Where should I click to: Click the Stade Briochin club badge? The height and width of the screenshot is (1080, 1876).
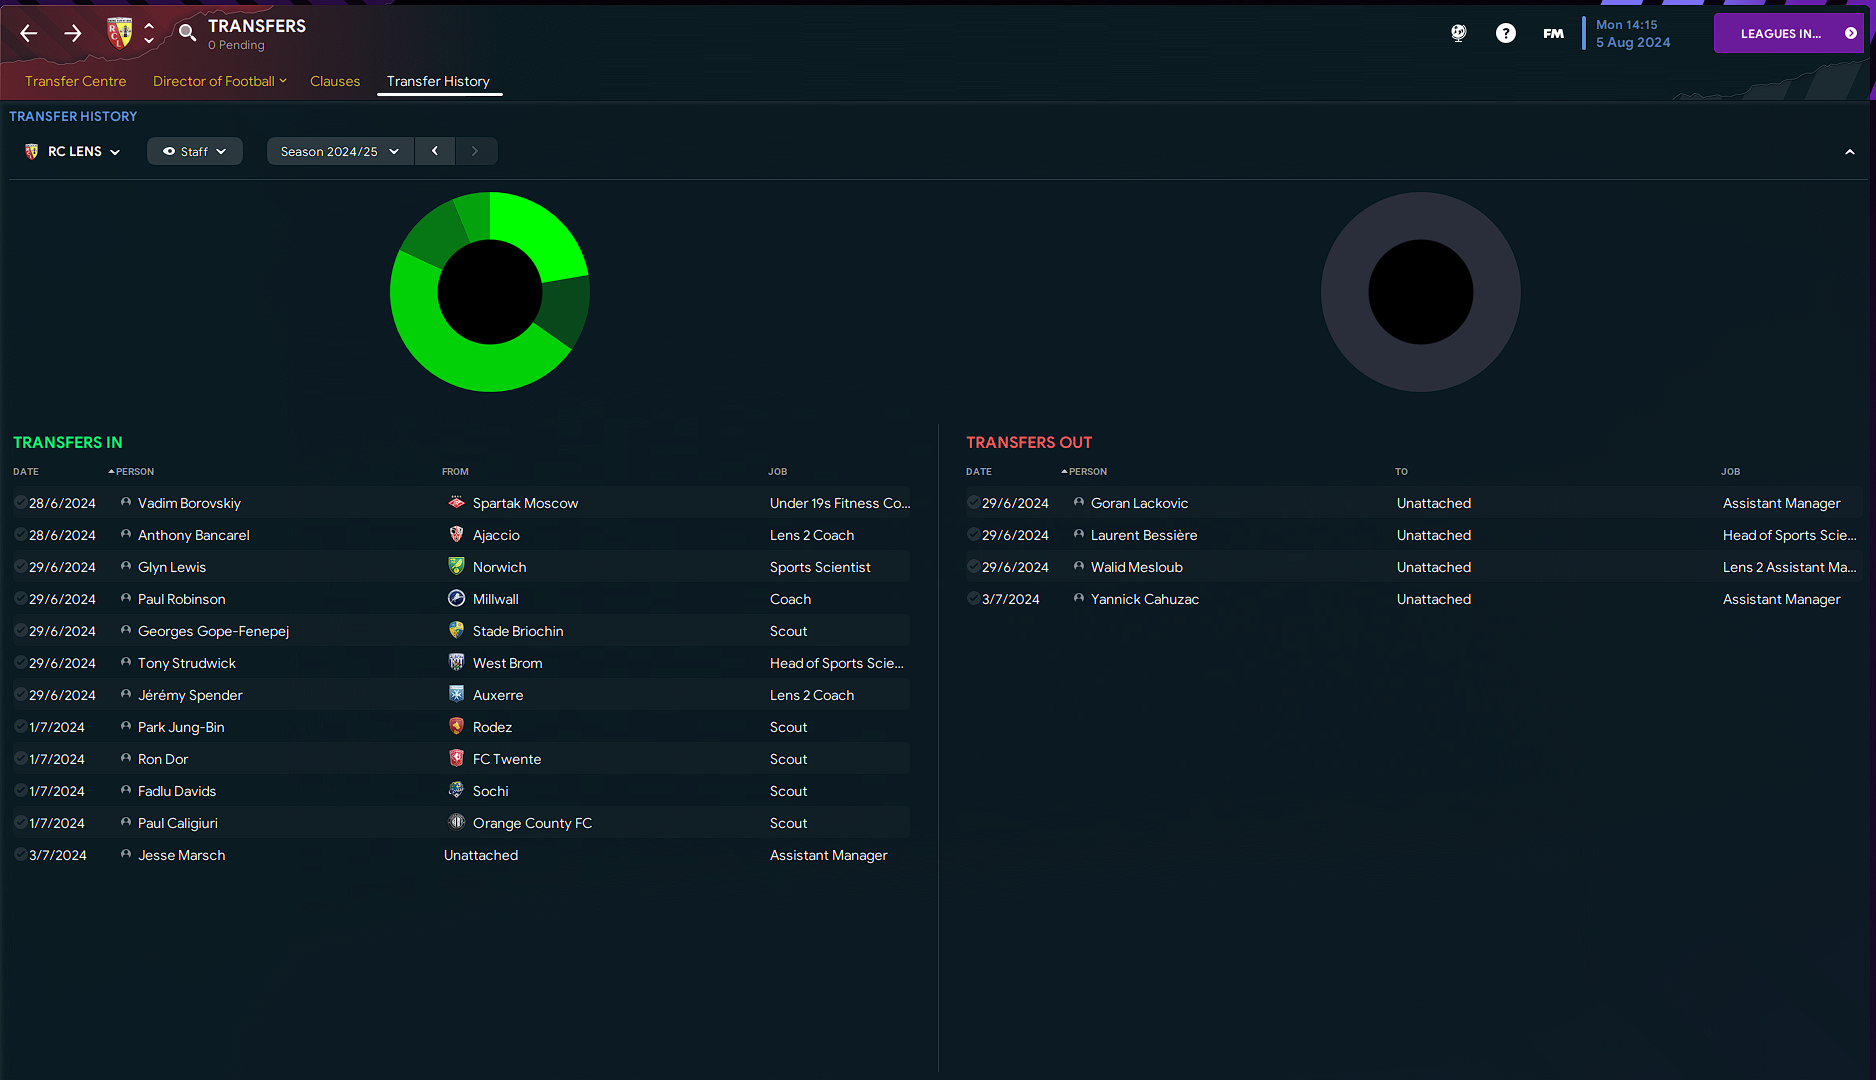click(x=456, y=631)
